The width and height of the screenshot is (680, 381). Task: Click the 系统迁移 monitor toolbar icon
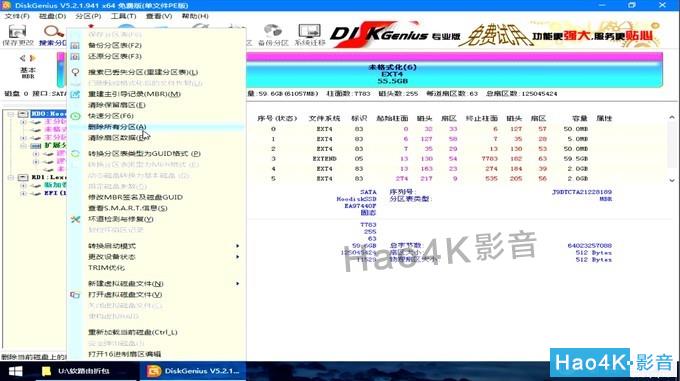point(310,36)
